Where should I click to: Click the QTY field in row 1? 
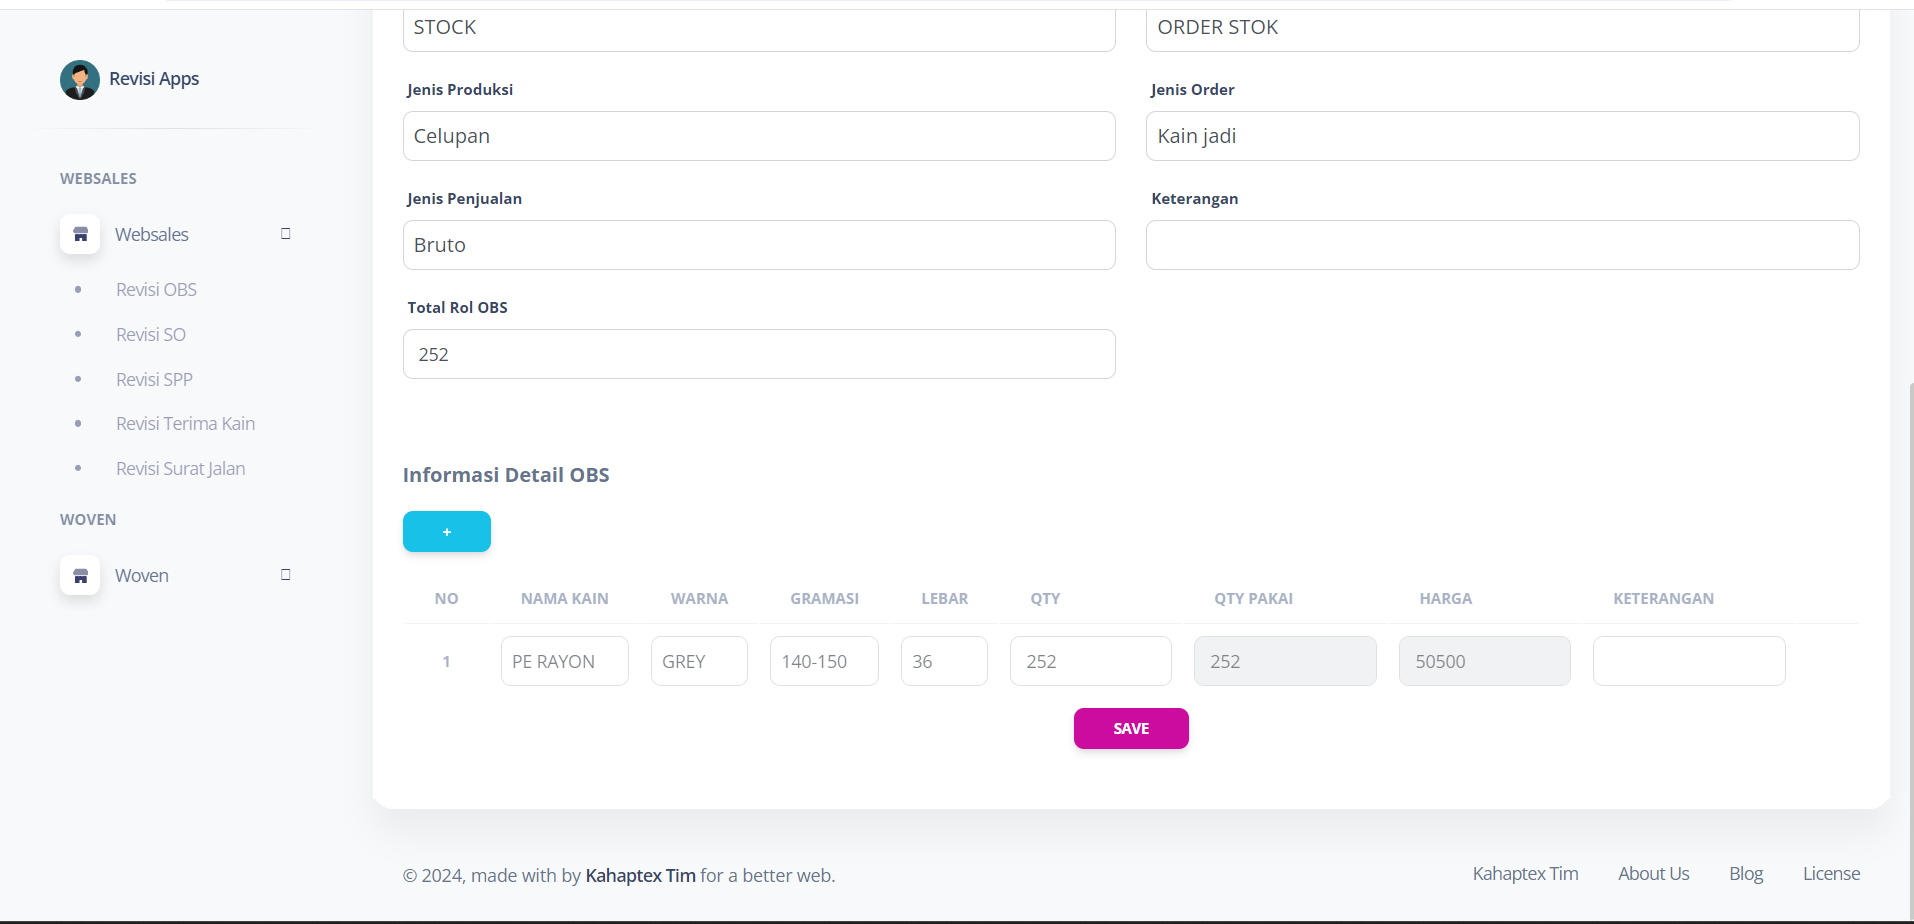[x=1090, y=661]
